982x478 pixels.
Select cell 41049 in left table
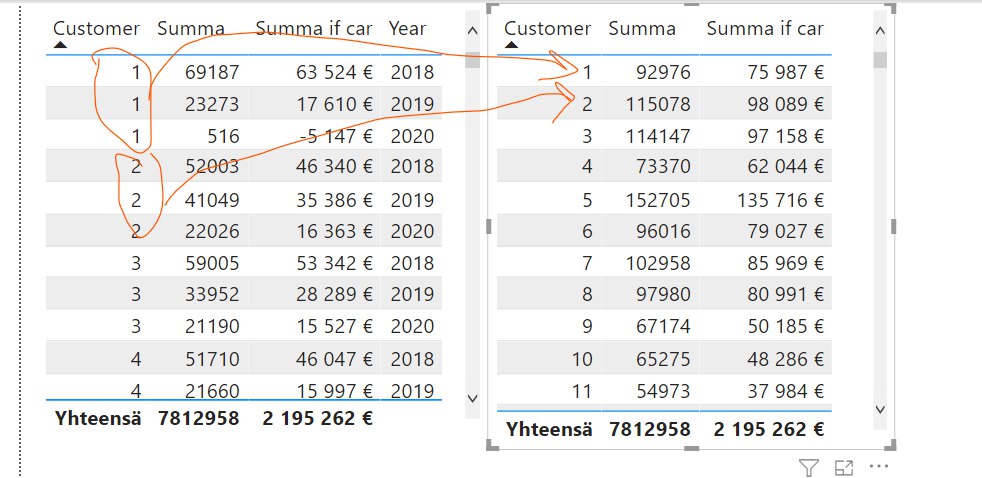pyautogui.click(x=212, y=200)
